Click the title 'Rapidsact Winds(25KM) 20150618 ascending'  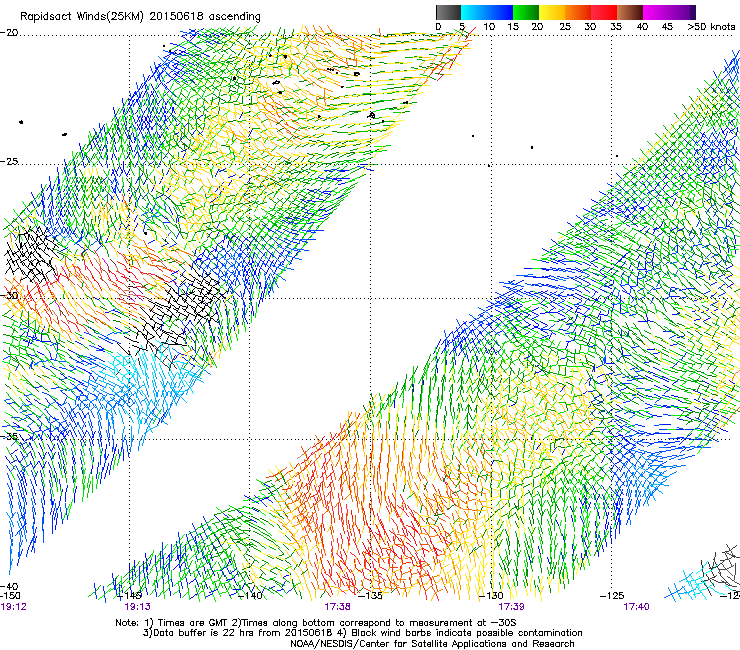coord(140,17)
